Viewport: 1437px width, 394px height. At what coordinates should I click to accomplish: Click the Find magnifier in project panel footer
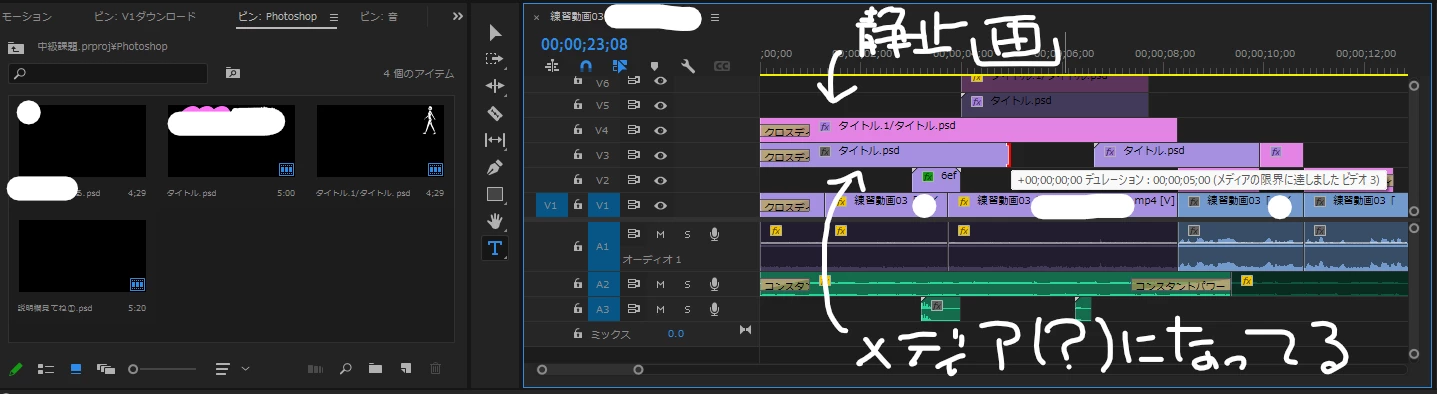[345, 369]
